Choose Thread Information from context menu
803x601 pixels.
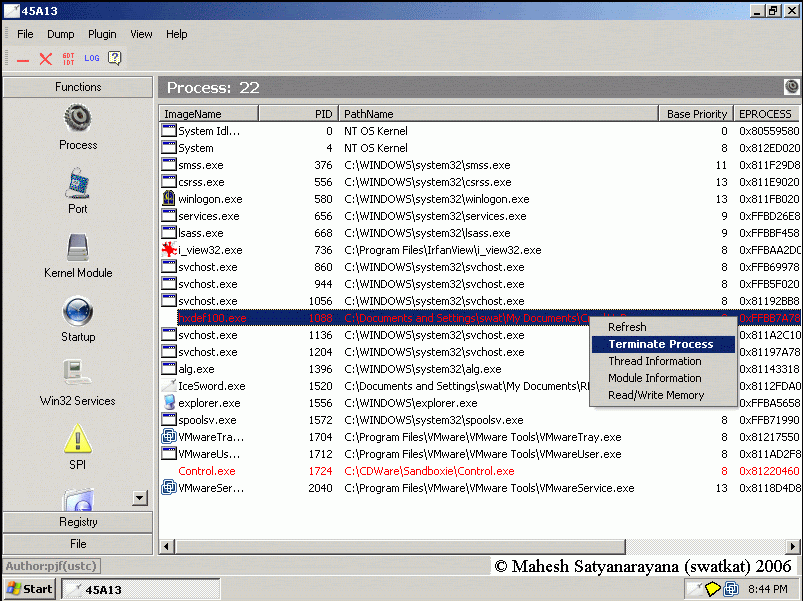click(x=663, y=361)
